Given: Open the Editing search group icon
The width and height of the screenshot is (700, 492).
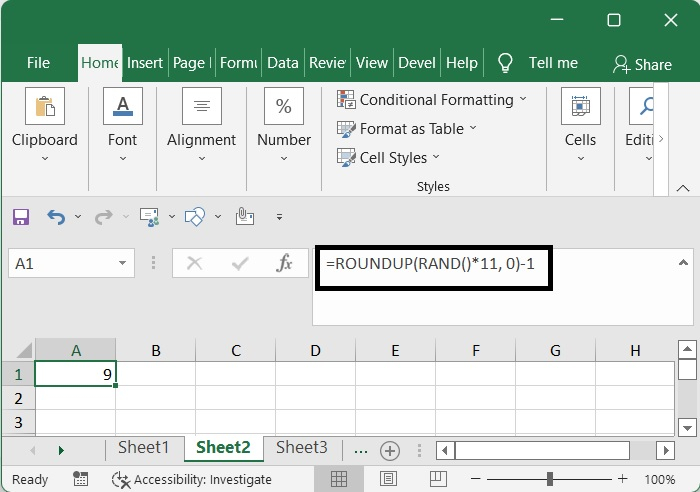Looking at the screenshot, I should tap(642, 106).
